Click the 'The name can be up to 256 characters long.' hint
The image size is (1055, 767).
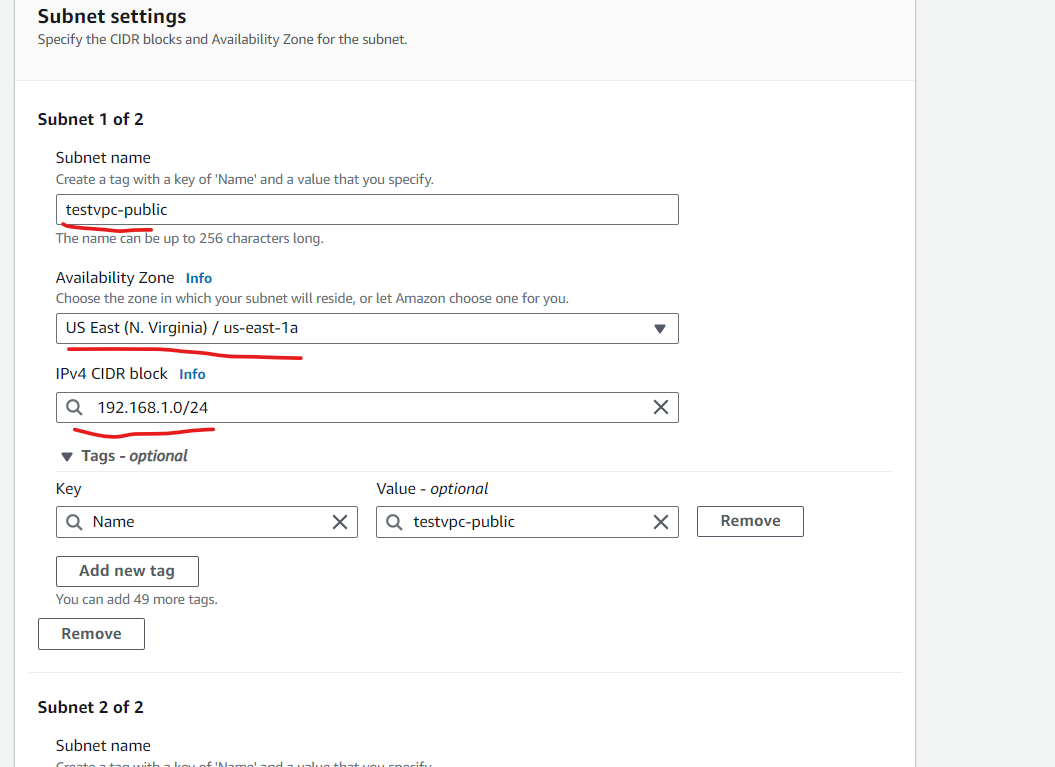pos(190,238)
